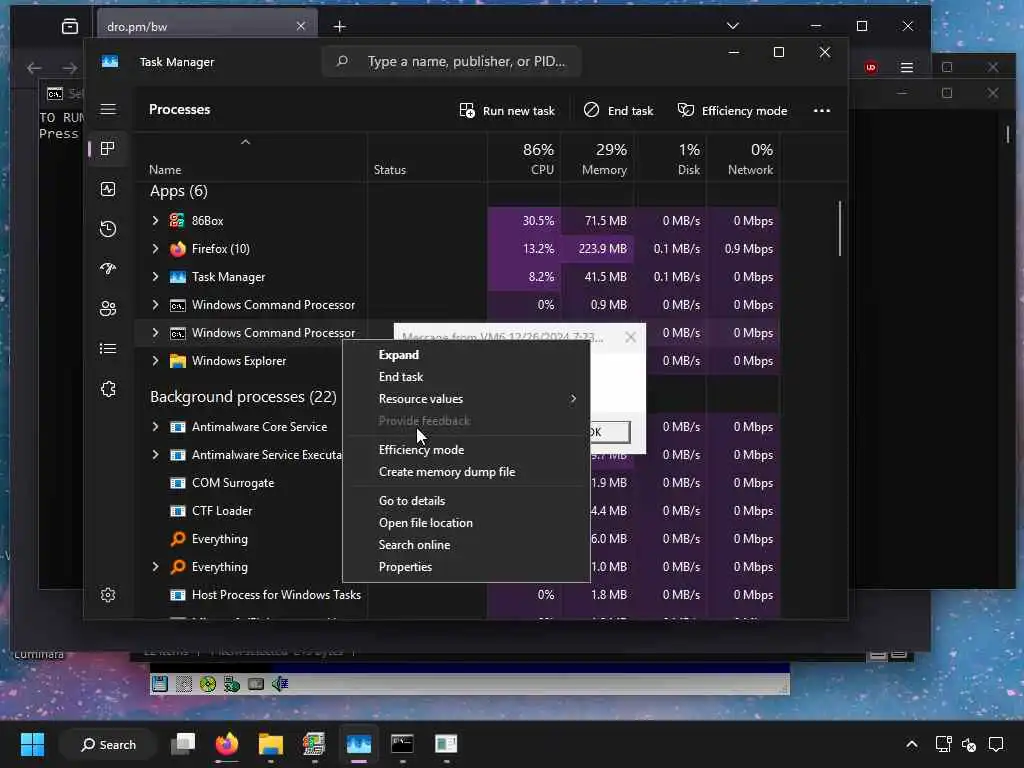The width and height of the screenshot is (1024, 768).
Task: Open Task Manager settings gear
Action: 108,595
